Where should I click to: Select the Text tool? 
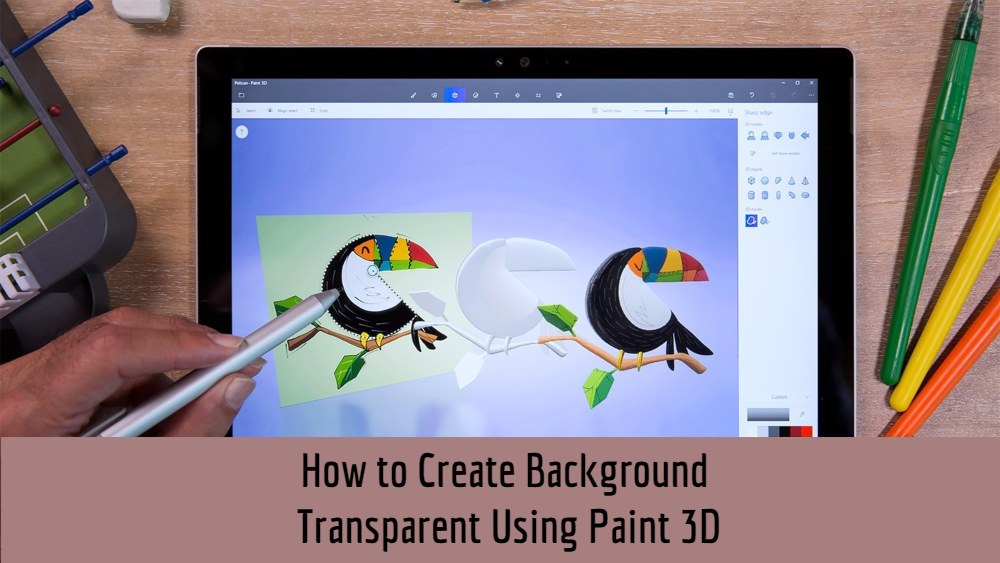496,95
